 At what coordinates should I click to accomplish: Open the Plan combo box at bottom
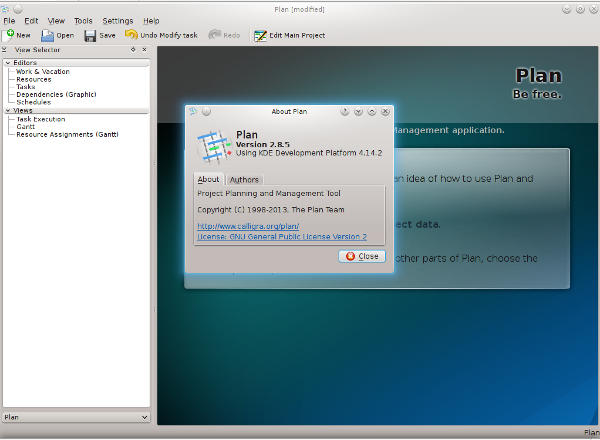click(x=76, y=417)
